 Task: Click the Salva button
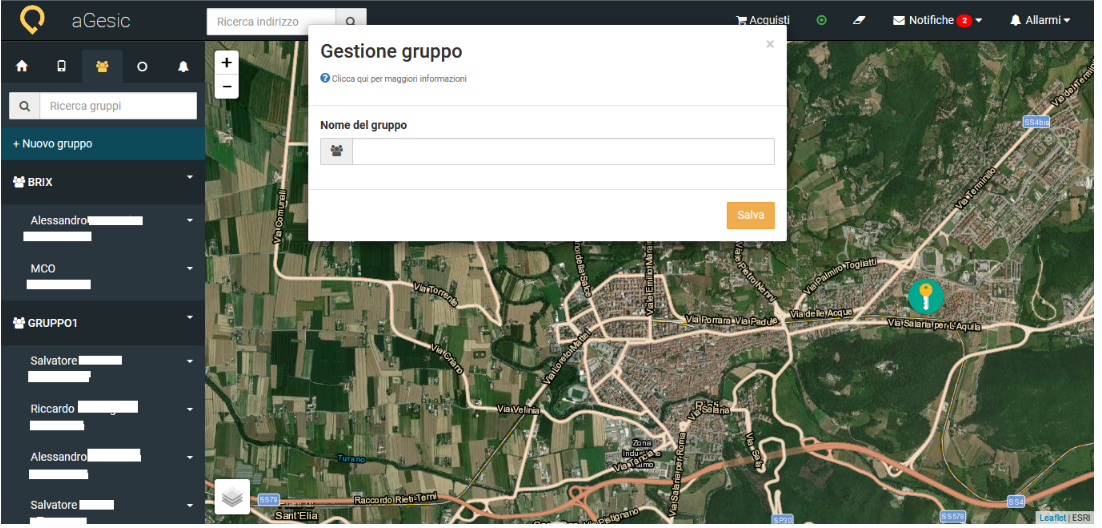(750, 215)
